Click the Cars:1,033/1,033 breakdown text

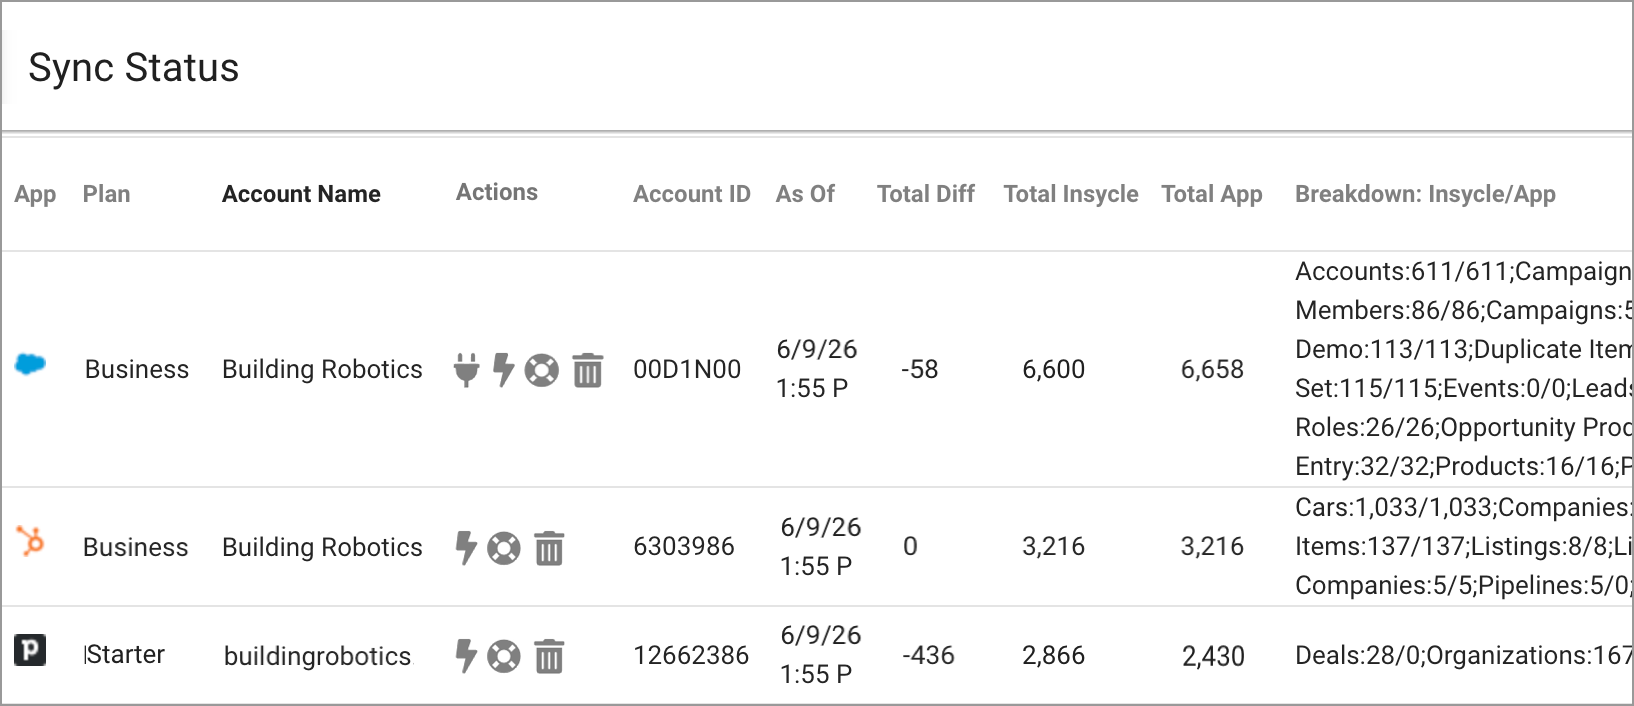pyautogui.click(x=1393, y=508)
